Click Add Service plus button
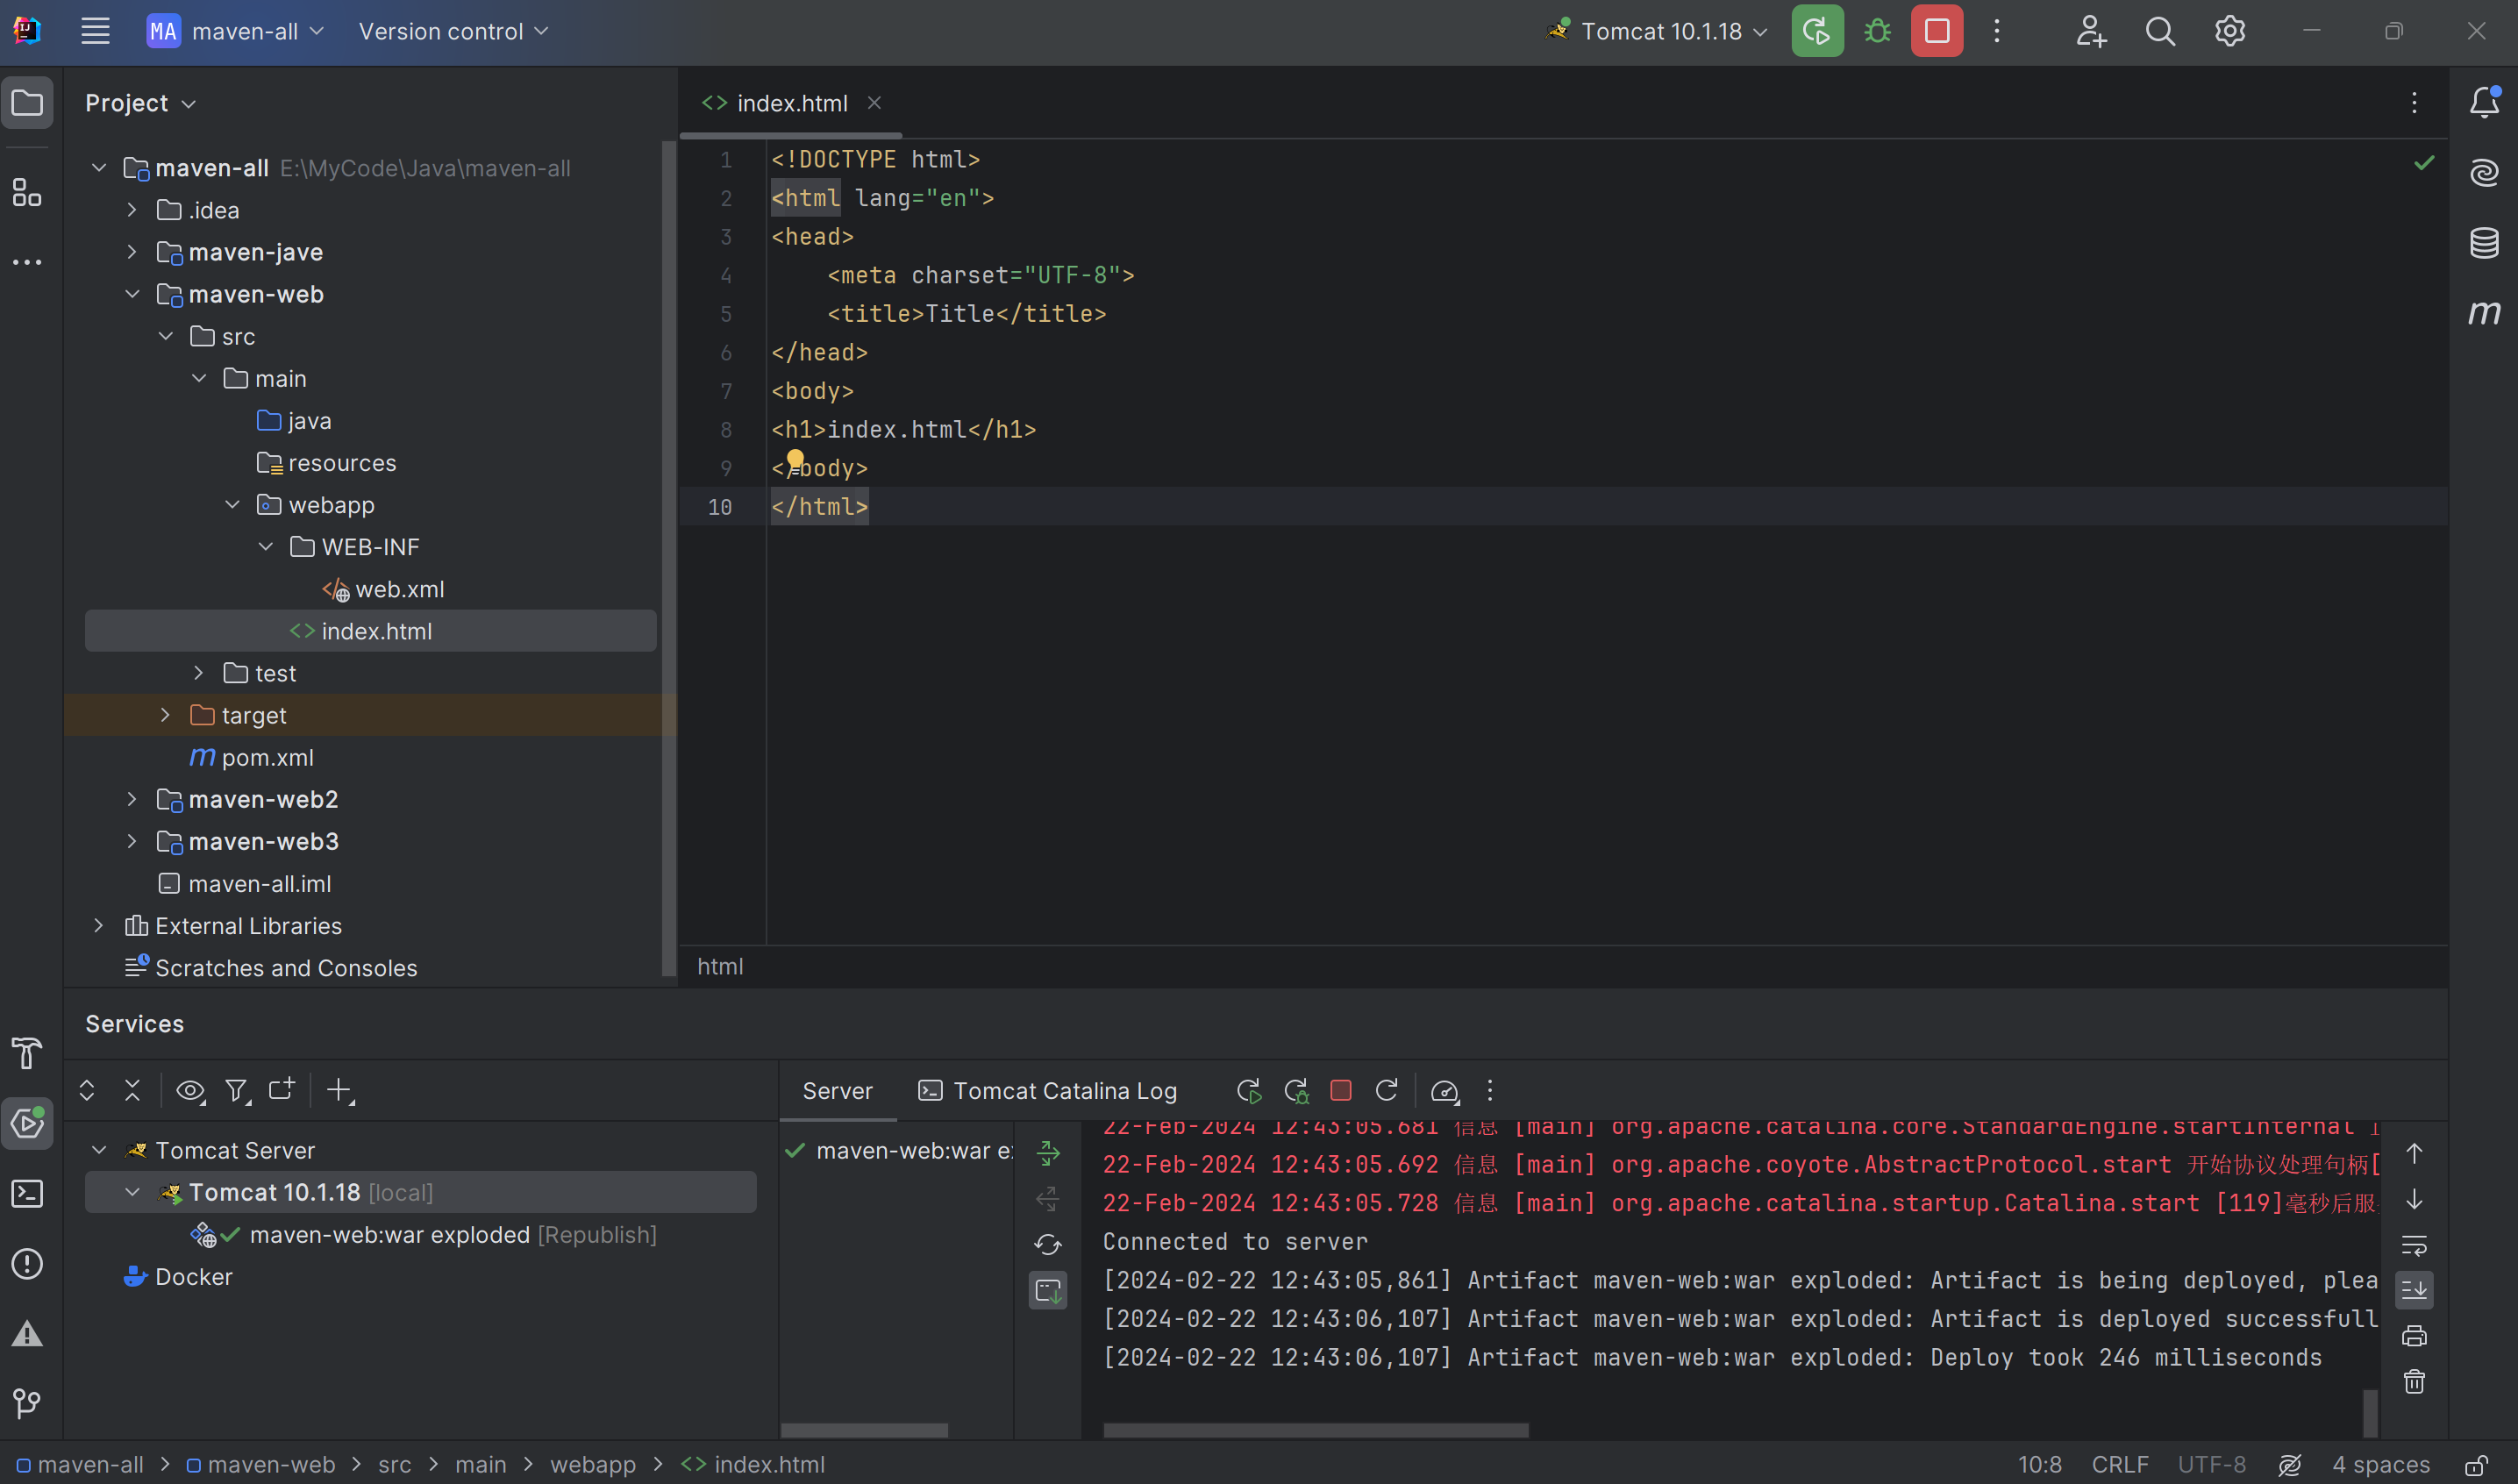 [x=340, y=1090]
